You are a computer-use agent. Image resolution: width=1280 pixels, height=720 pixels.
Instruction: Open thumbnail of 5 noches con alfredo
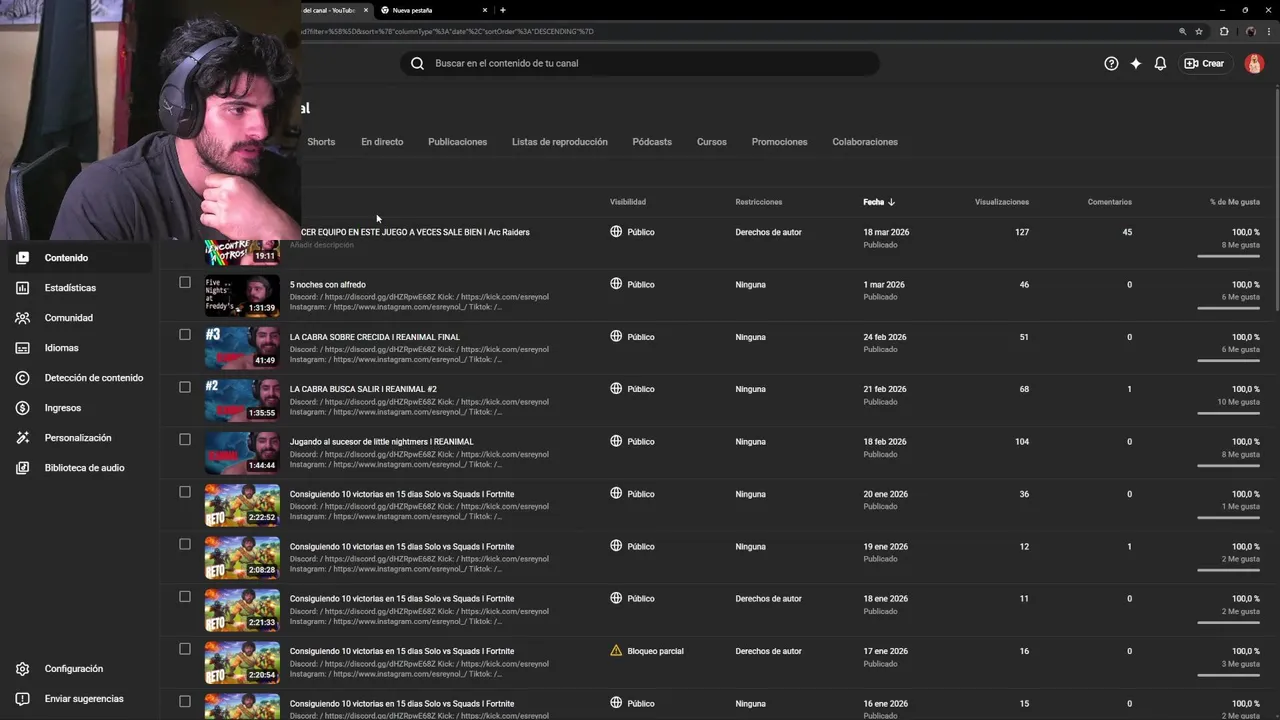coord(242,295)
